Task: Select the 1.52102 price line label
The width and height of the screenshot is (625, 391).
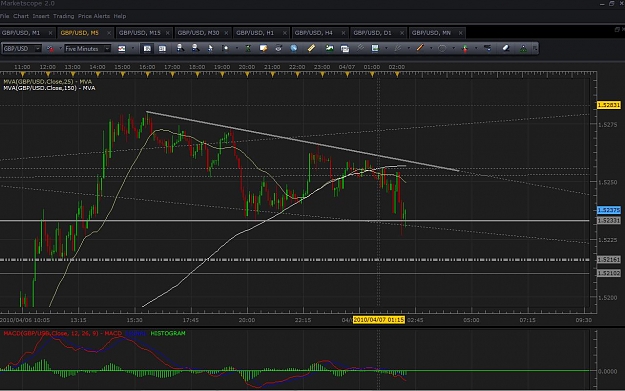Action: (x=609, y=273)
